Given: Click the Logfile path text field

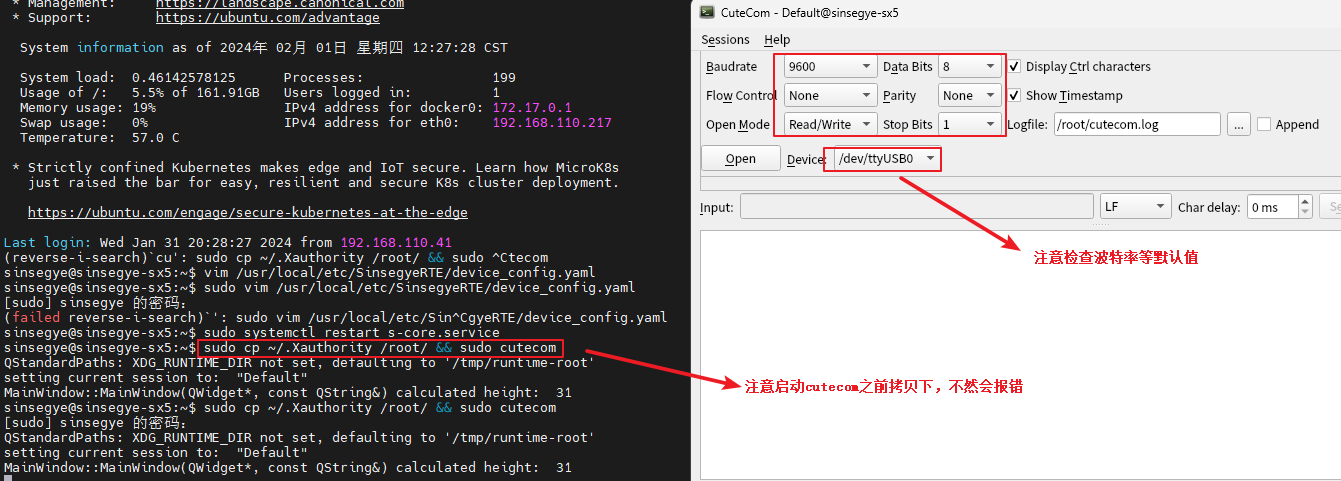Looking at the screenshot, I should 1137,125.
